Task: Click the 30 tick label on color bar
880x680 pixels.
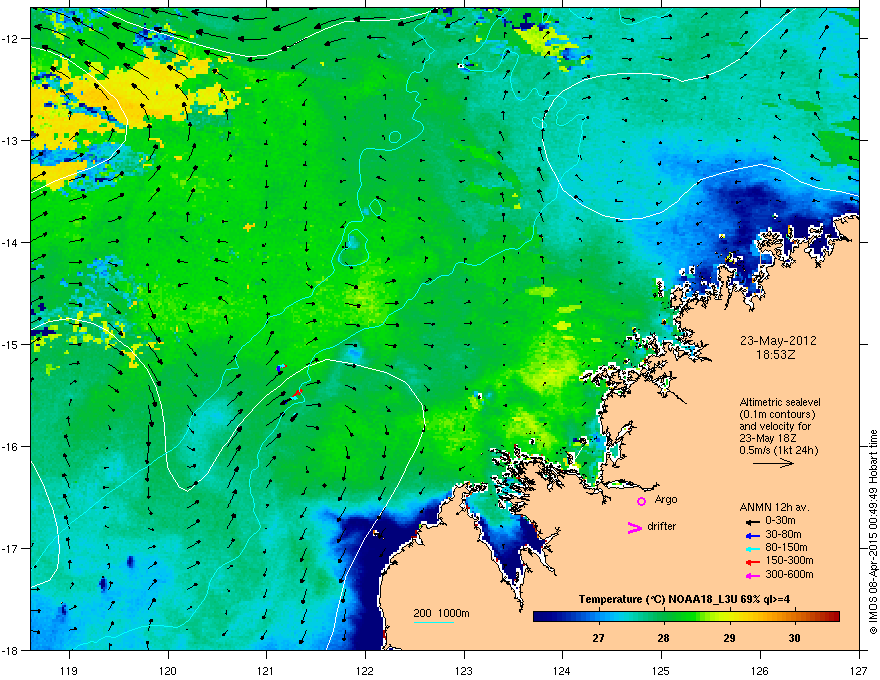Action: [794, 638]
